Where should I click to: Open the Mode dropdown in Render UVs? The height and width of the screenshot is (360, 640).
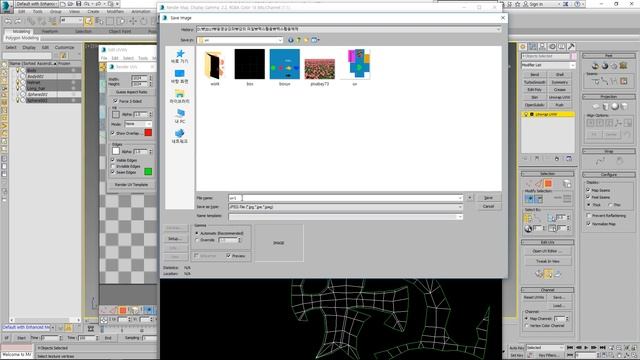[x=149, y=124]
